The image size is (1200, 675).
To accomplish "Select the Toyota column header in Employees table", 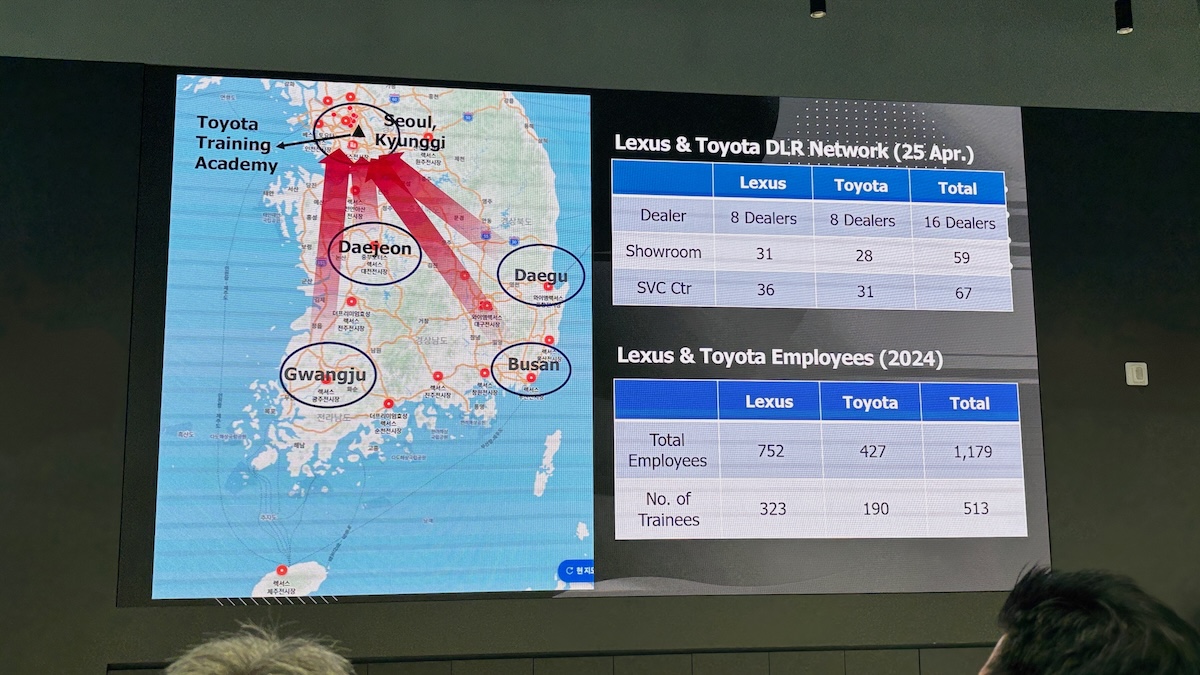I will click(x=869, y=402).
